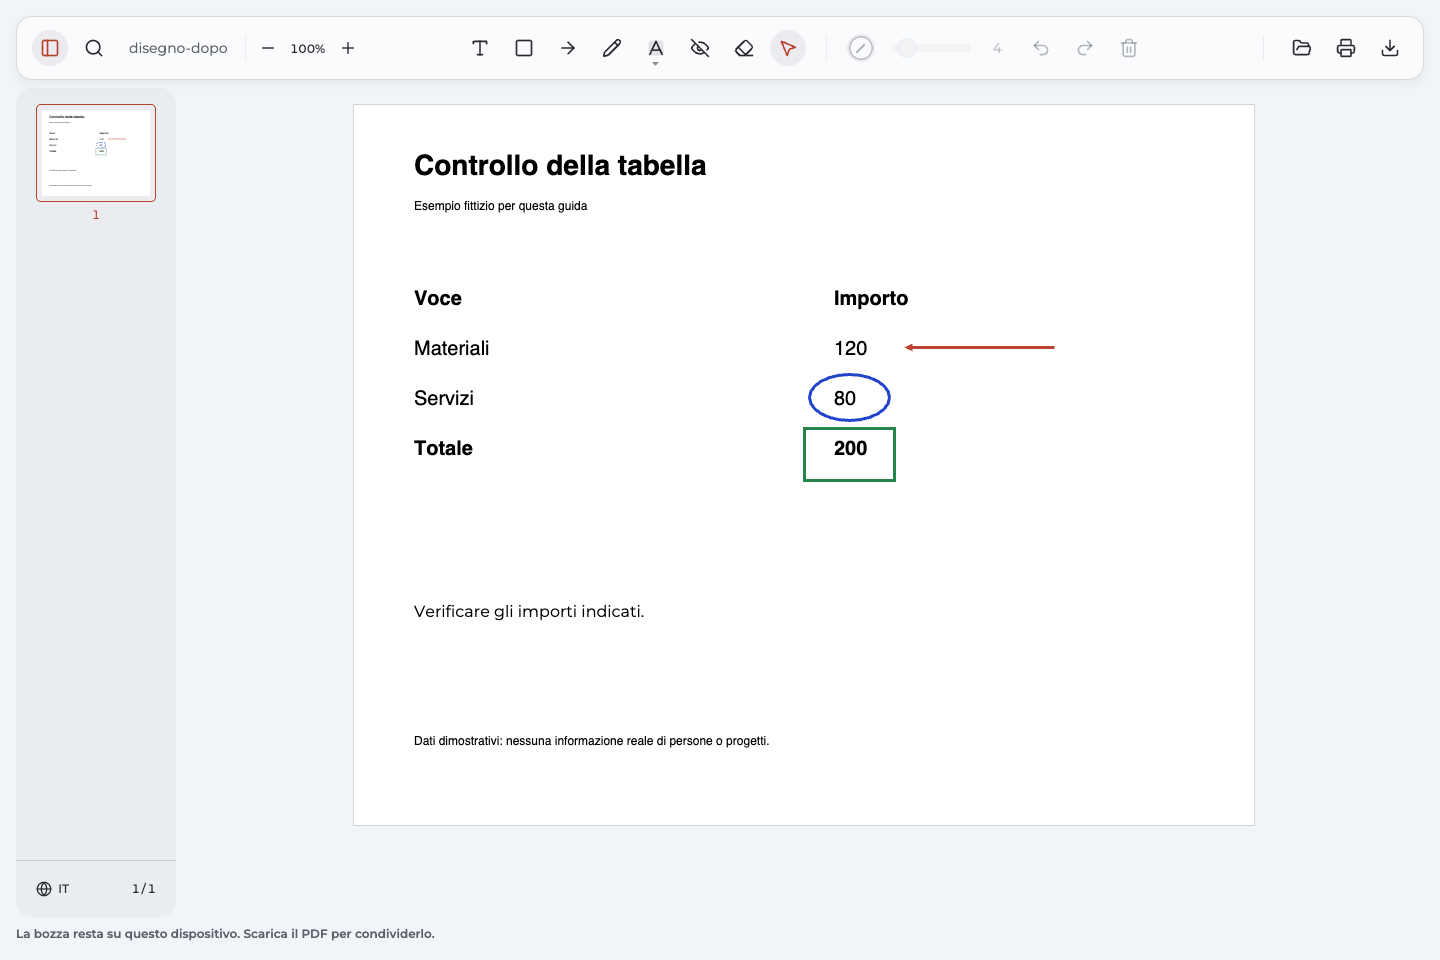Select the Rectangle shape tool
Screen dimensions: 1440x960
pos(524,48)
